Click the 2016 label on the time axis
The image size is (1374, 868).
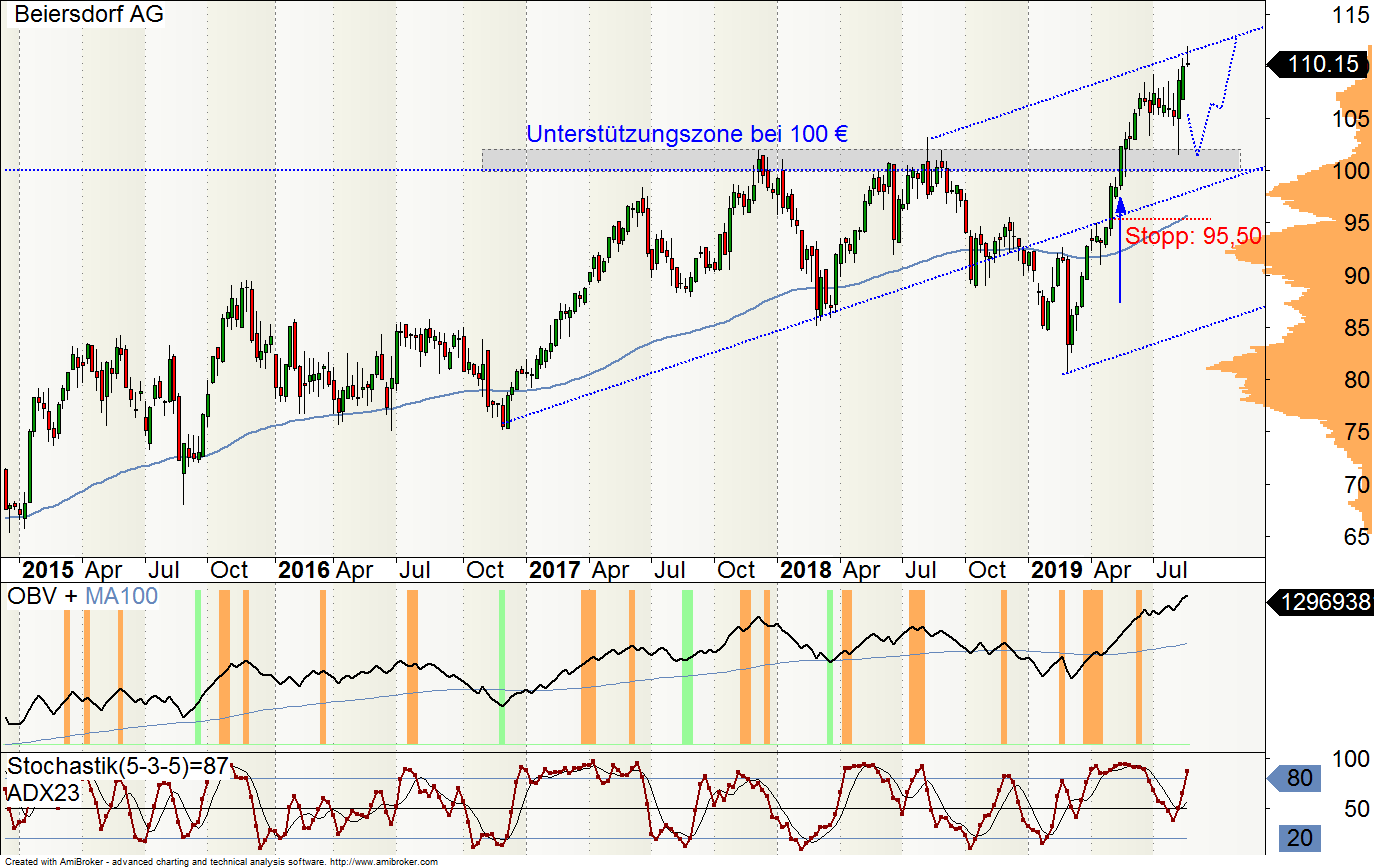[x=303, y=570]
